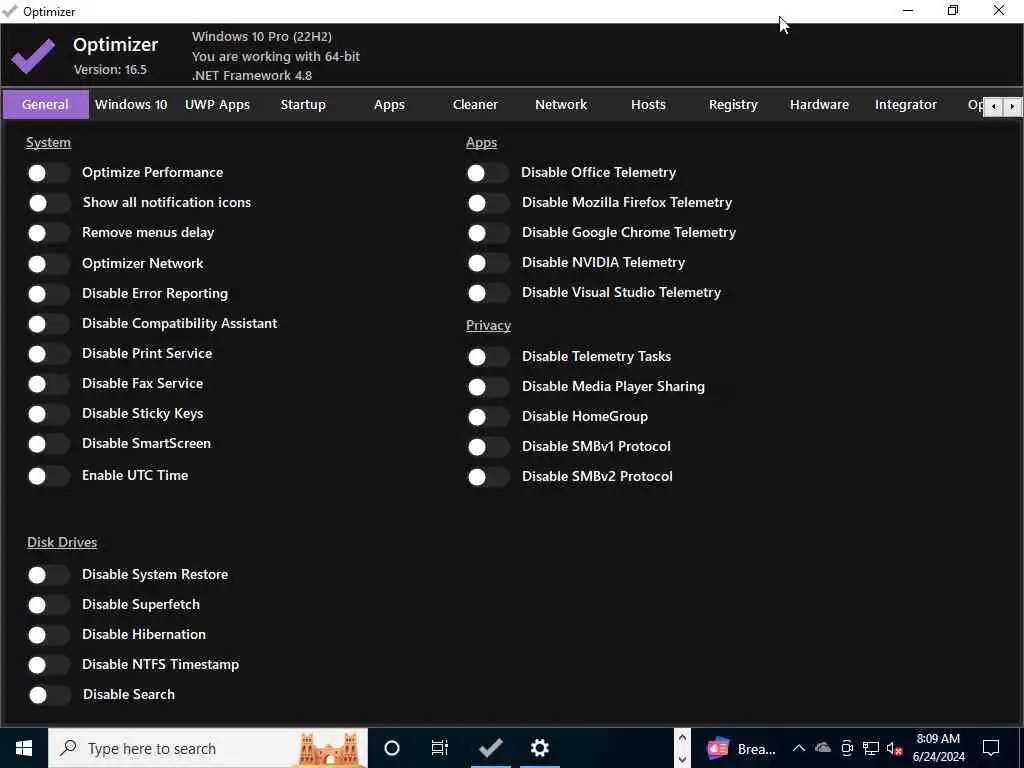Image resolution: width=1024 pixels, height=768 pixels.
Task: Toggle Disable Compatibility Assistant
Action: (x=48, y=324)
